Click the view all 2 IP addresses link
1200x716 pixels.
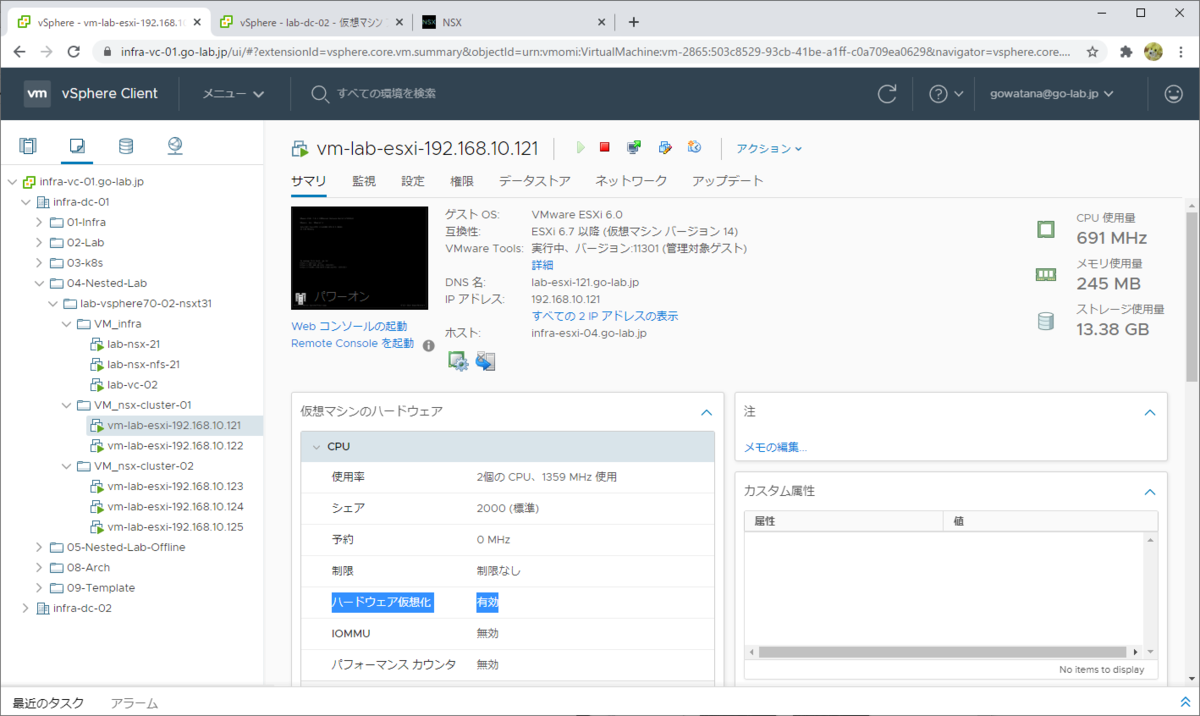click(605, 316)
